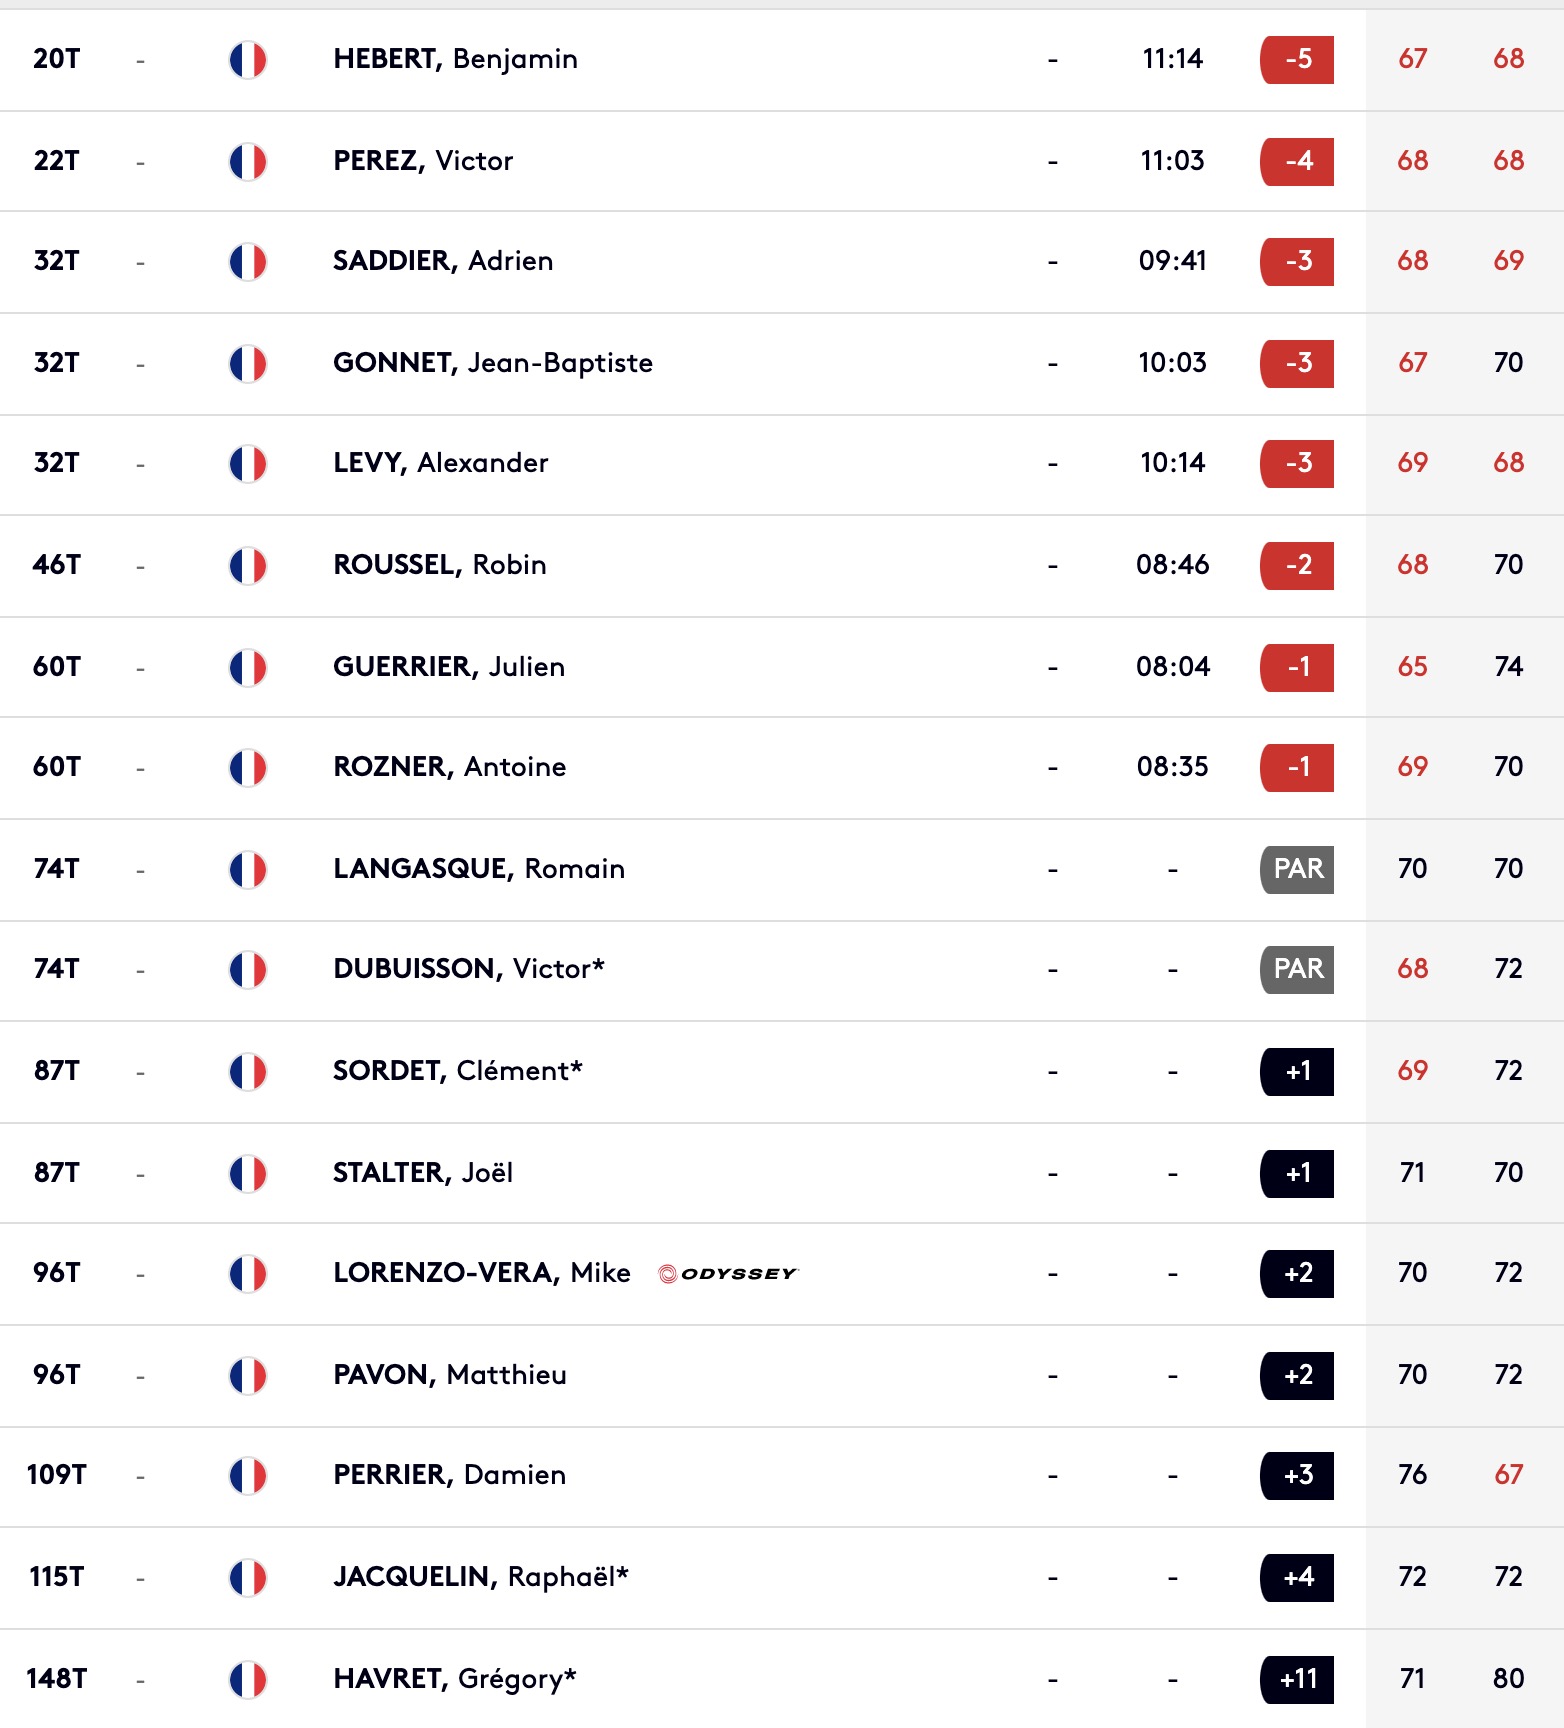Image resolution: width=1564 pixels, height=1728 pixels.
Task: Click the flag icon beside GUERRIER, Julien
Action: [248, 668]
